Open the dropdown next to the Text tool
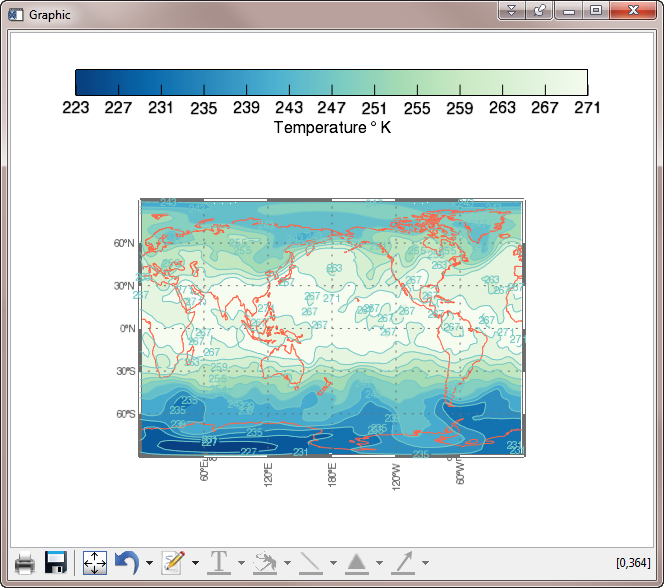Viewport: 664px width, 588px height. coord(241,563)
